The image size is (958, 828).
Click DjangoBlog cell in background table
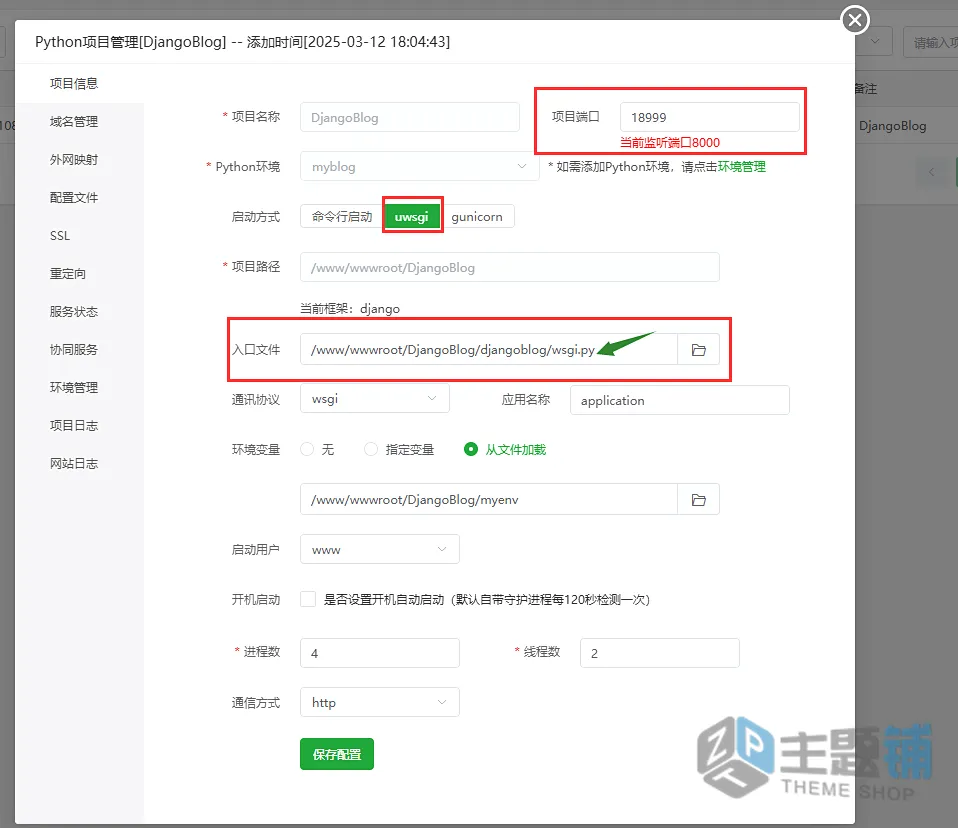[x=892, y=126]
